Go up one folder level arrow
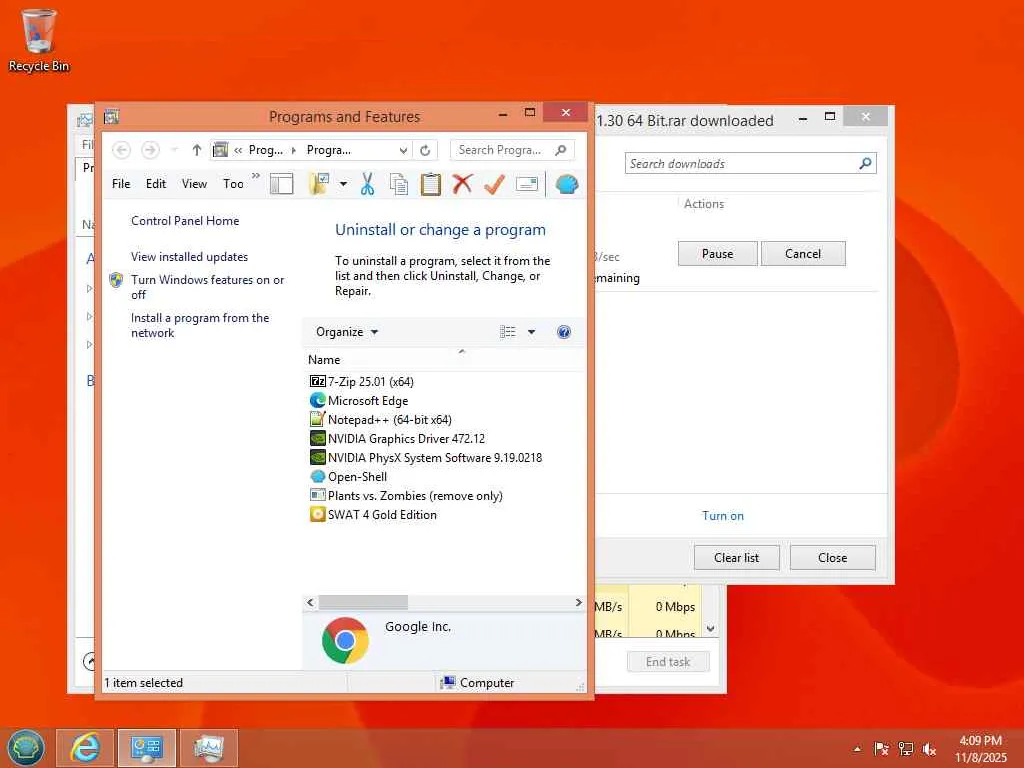1024x768 pixels. [x=196, y=150]
